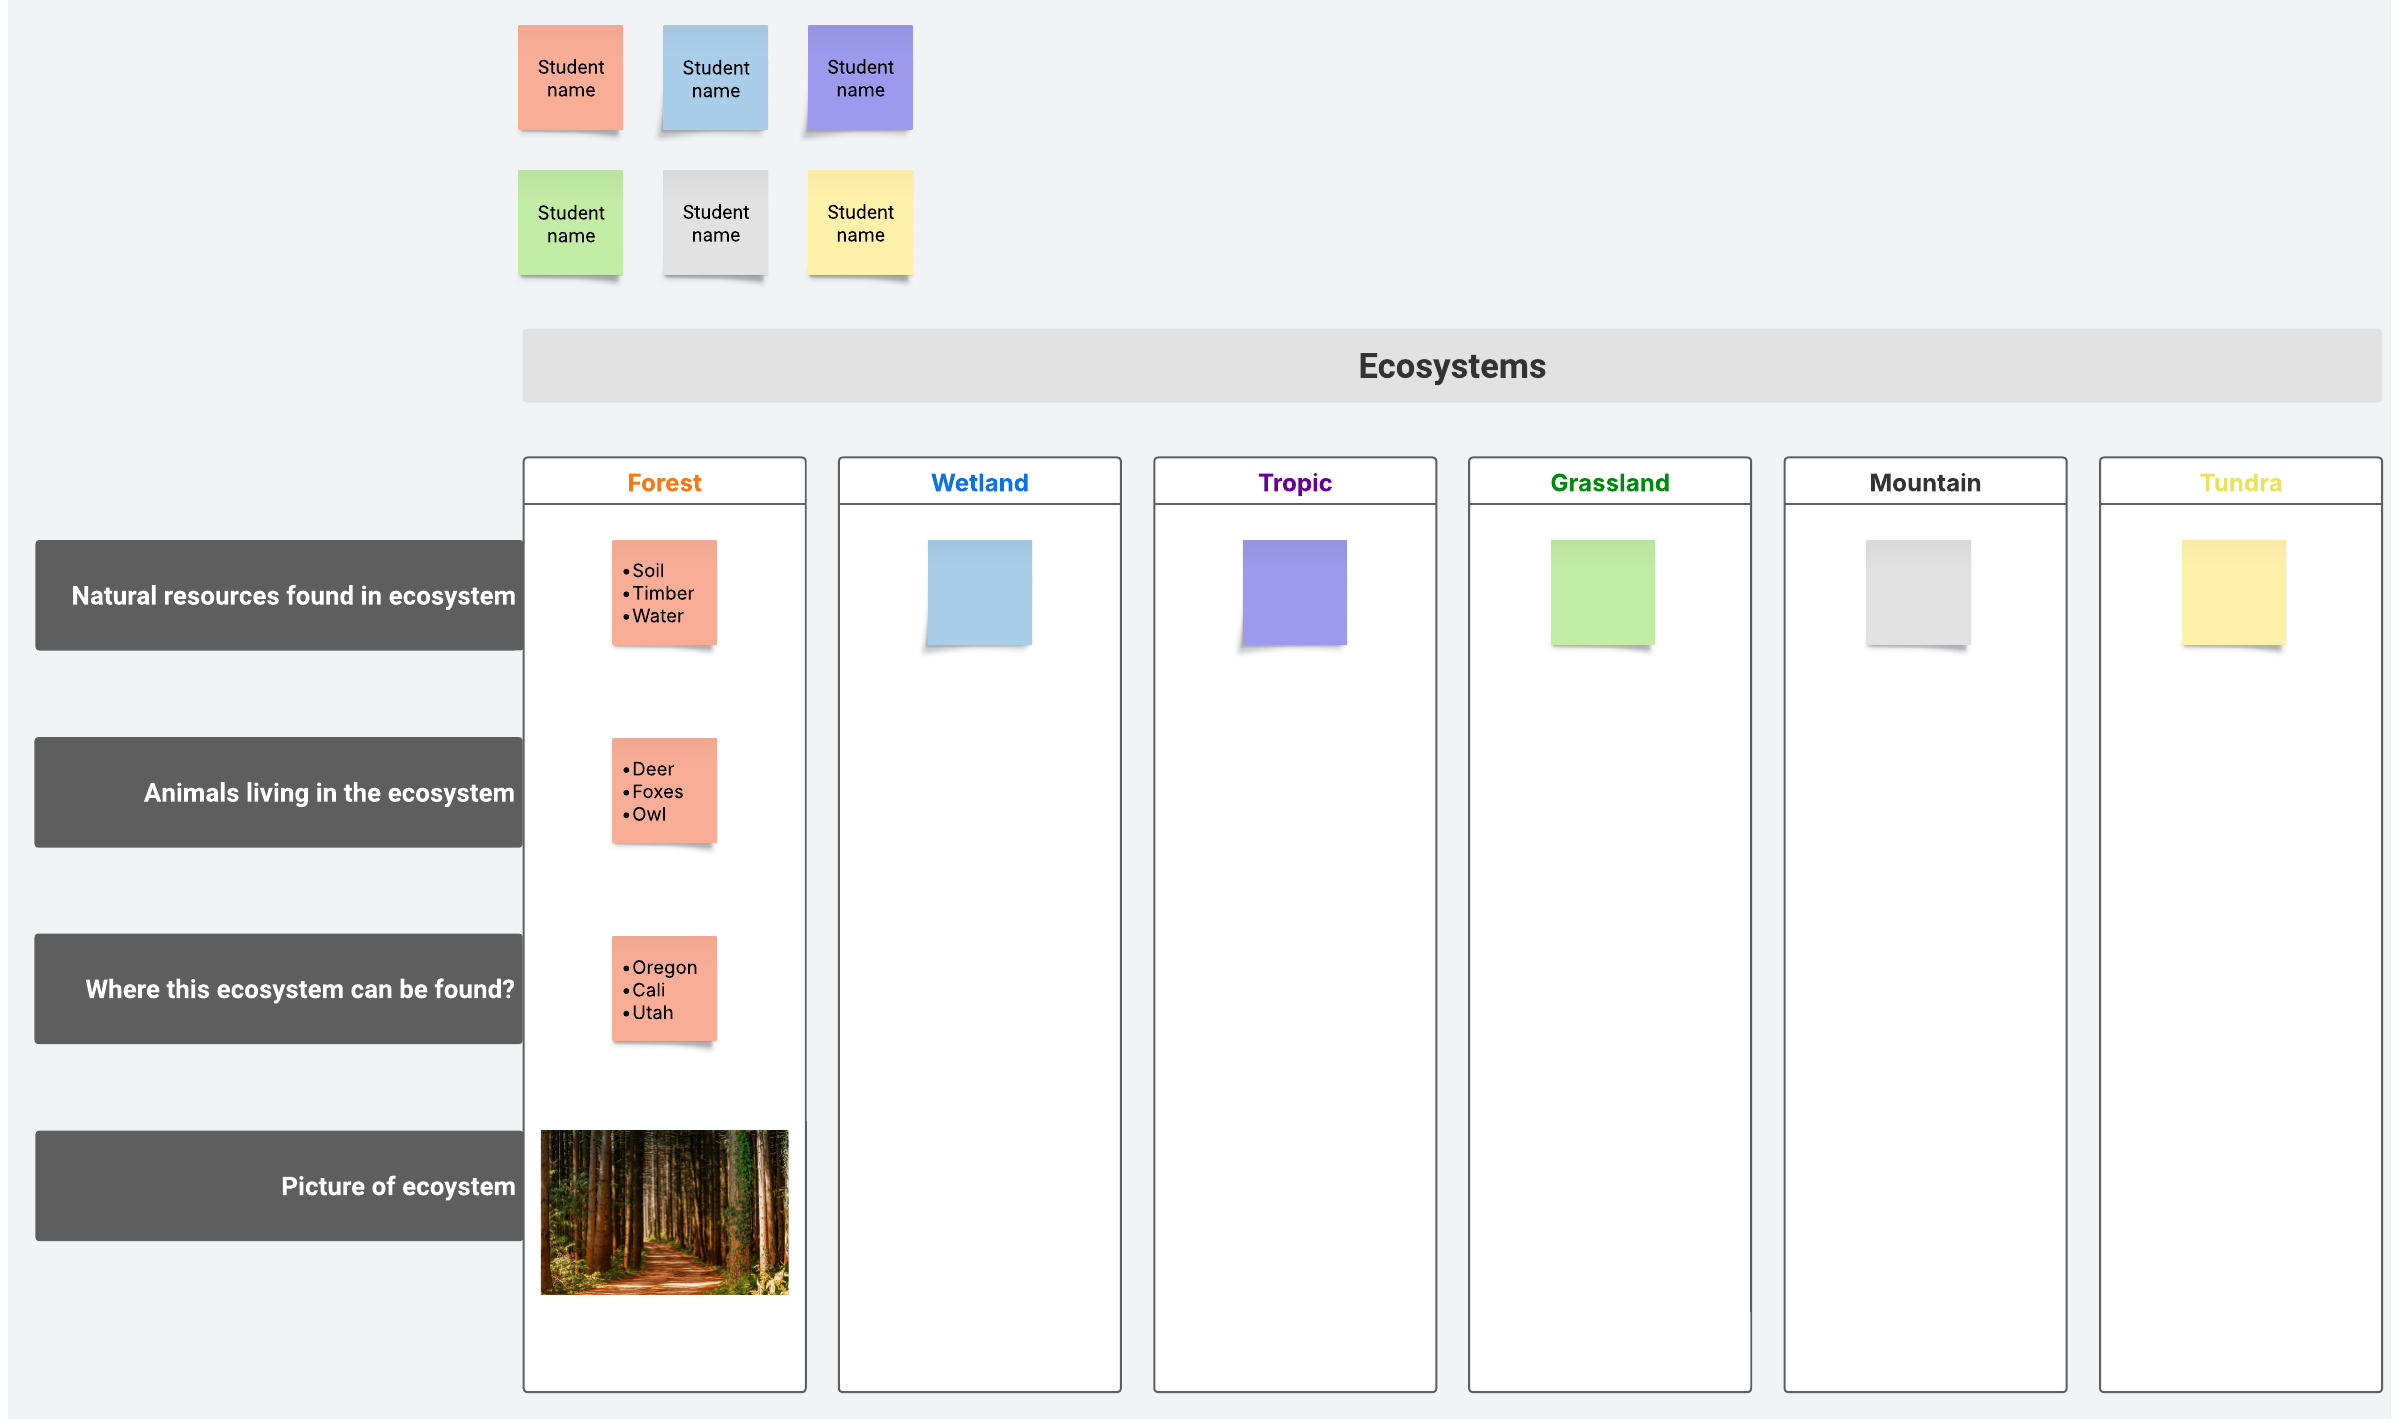Select the Forest column header
Viewport: 2400px width, 1419px height.
tap(664, 482)
